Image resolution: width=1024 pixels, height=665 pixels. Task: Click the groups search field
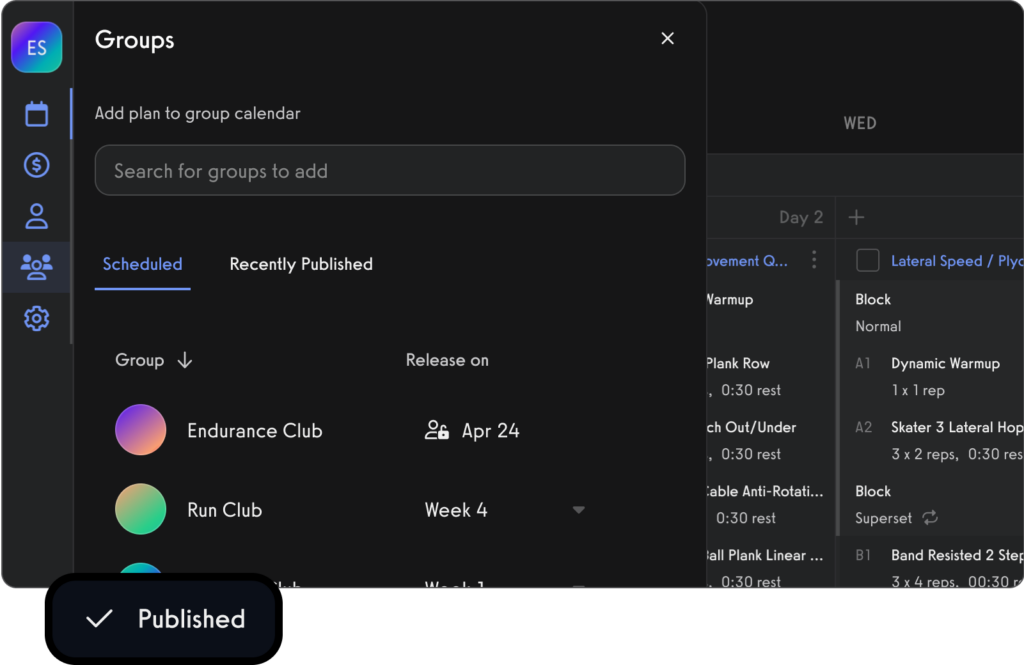[x=390, y=170]
